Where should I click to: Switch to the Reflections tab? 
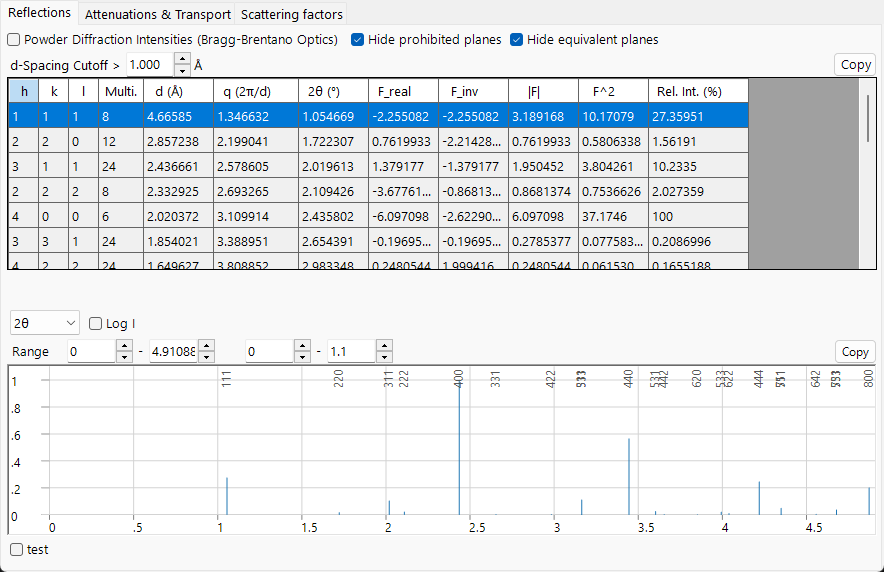click(x=39, y=13)
